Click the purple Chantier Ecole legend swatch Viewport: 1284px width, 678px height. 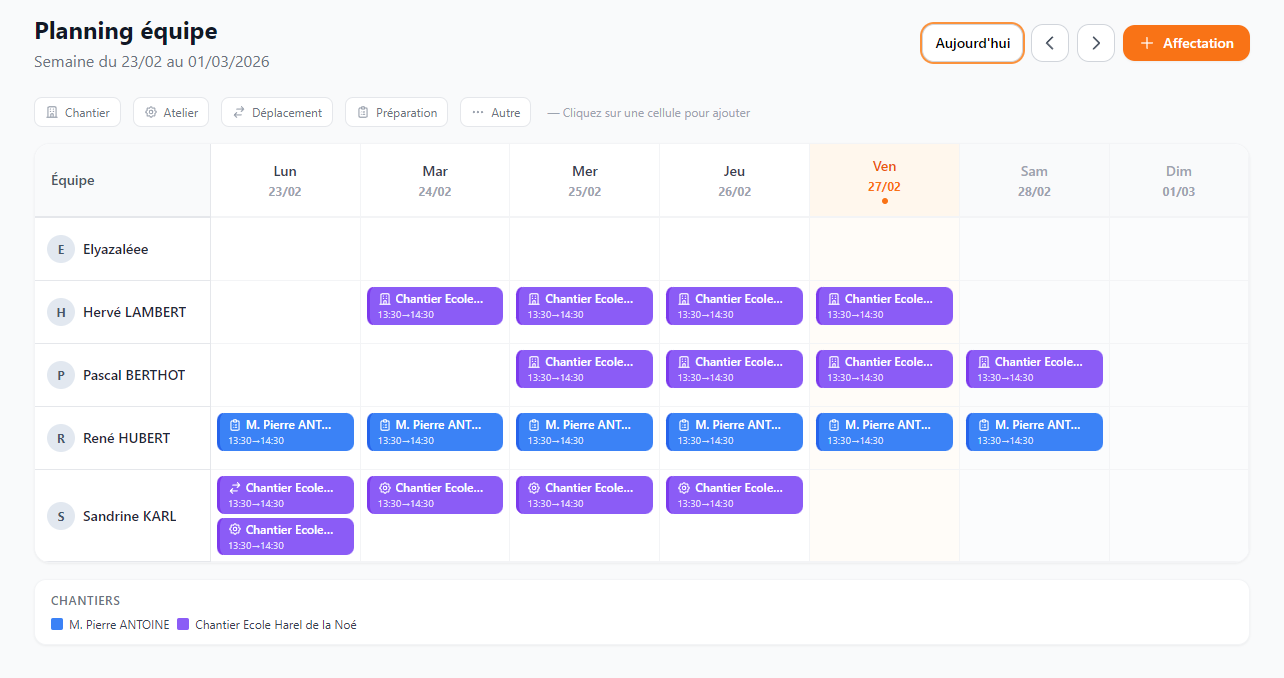183,624
